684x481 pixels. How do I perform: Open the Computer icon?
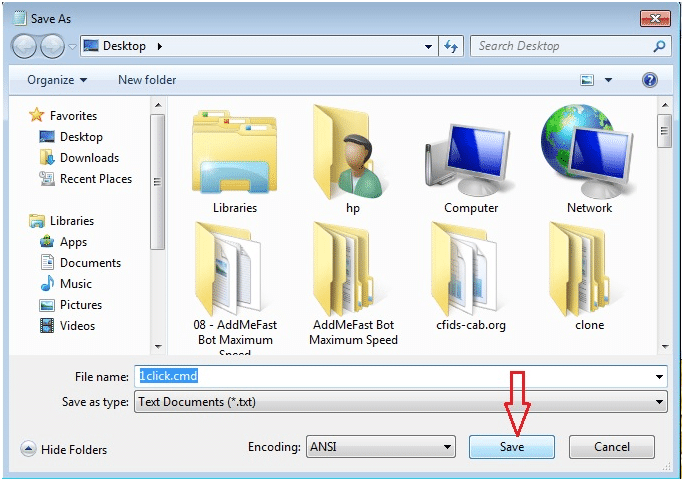(470, 158)
